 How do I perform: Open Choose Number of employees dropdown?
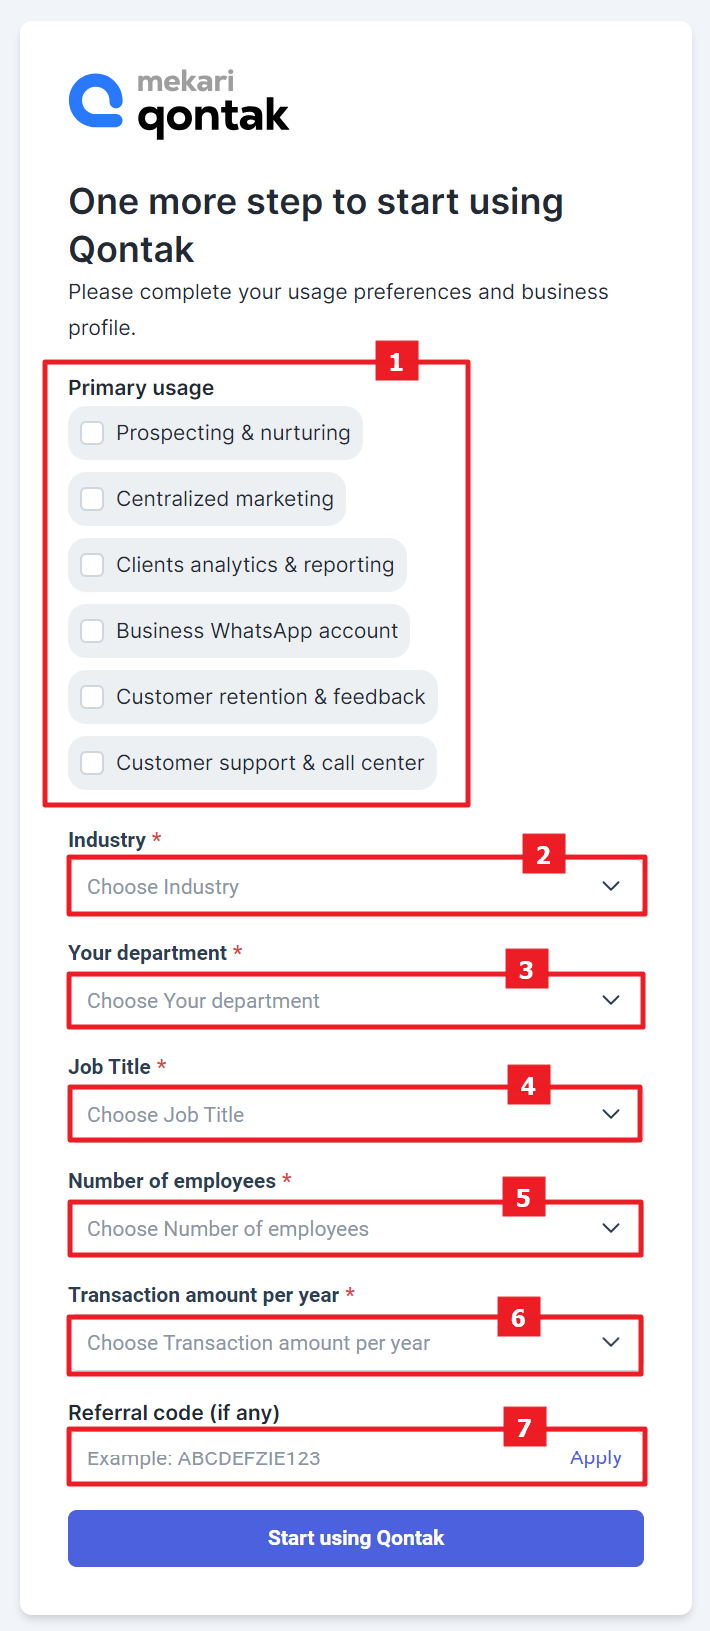pyautogui.click(x=356, y=1228)
